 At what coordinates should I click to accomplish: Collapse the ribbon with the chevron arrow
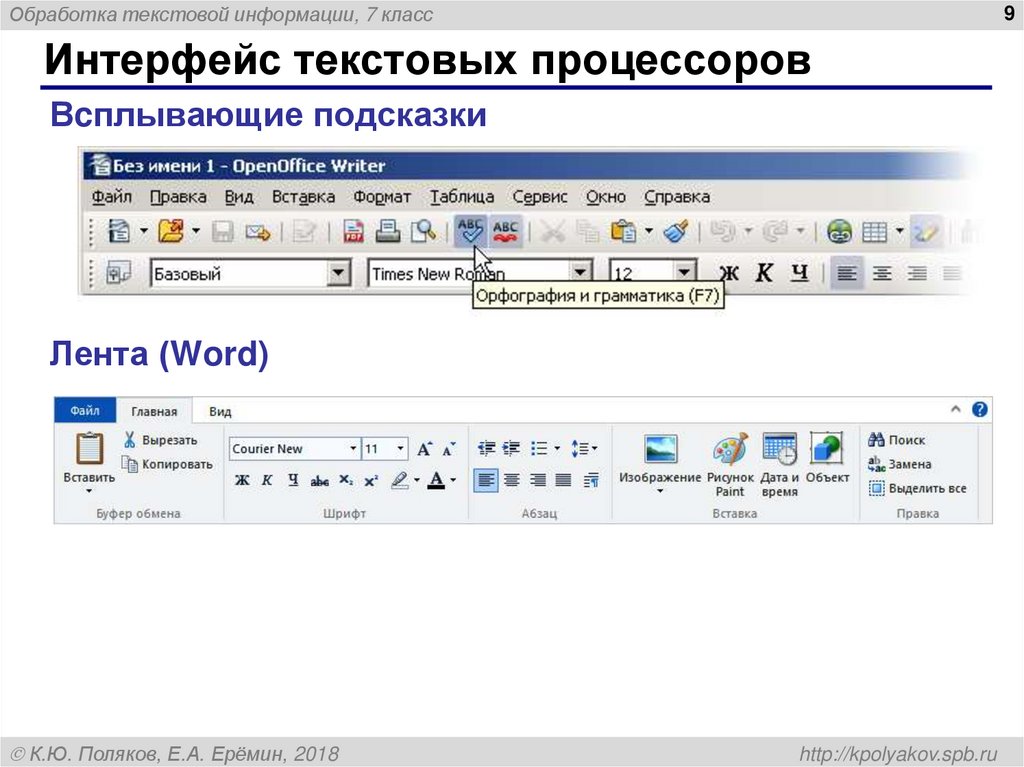[955, 409]
